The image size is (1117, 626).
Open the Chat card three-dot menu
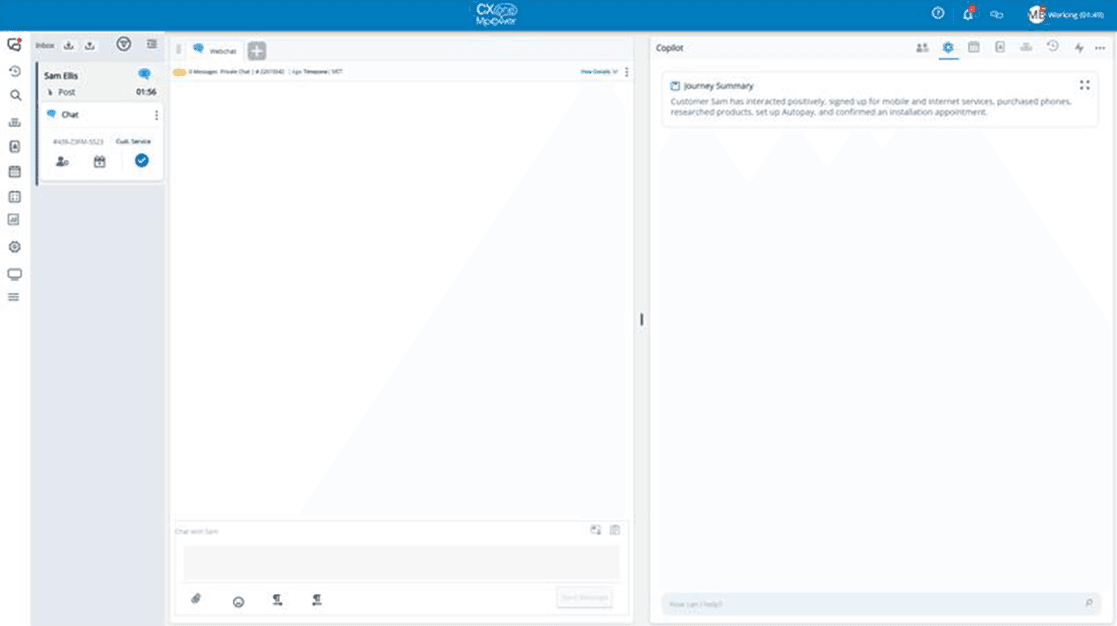156,115
